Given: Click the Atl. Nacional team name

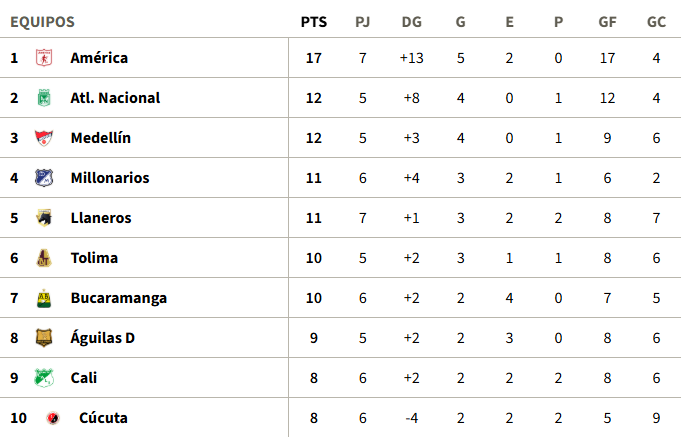Looking at the screenshot, I should [x=115, y=98].
